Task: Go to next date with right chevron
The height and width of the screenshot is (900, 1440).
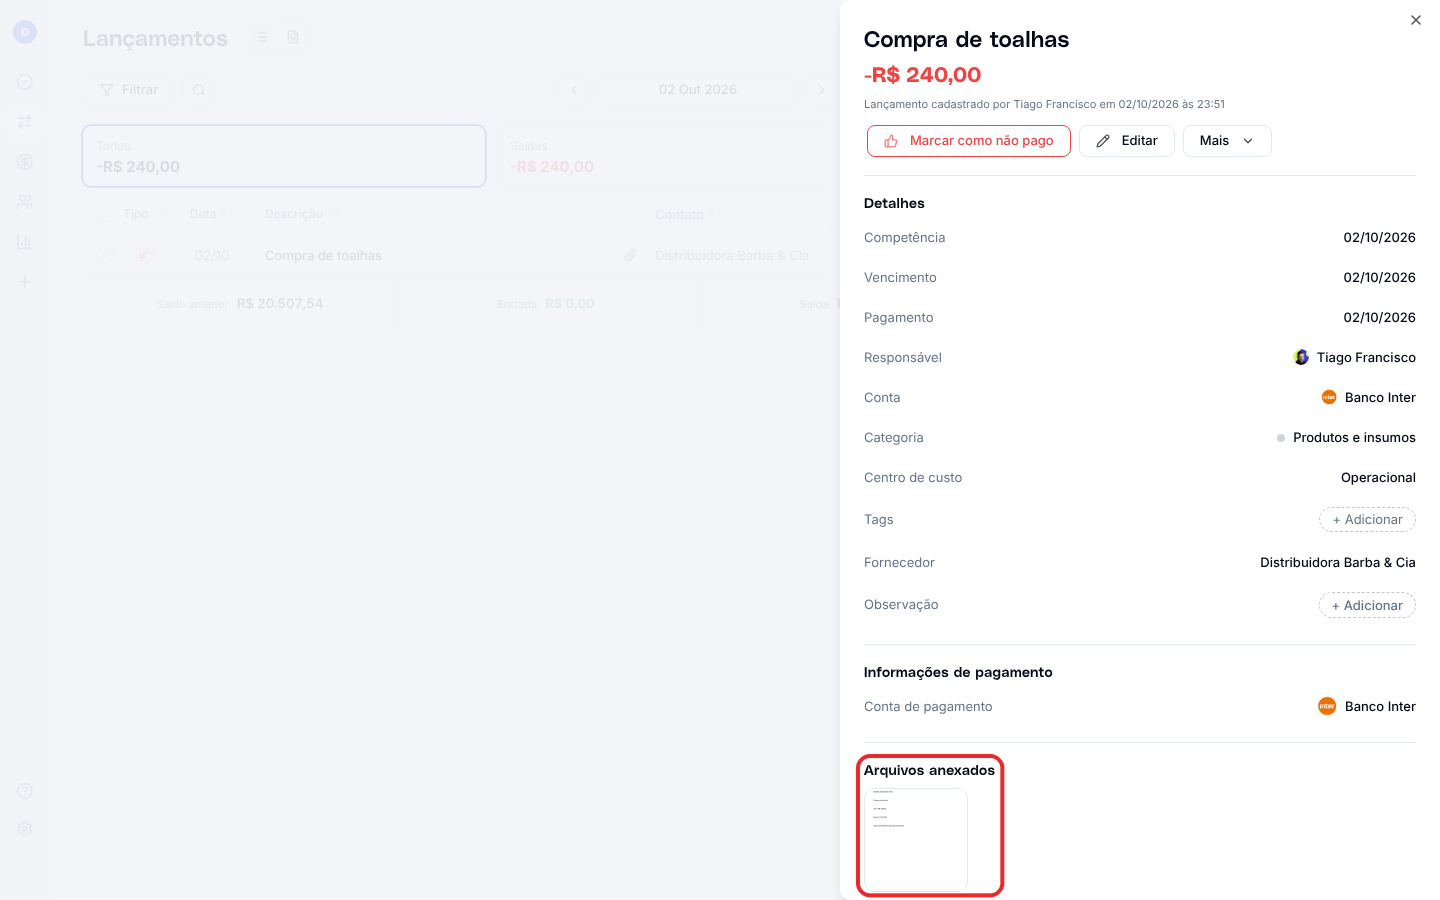Action: click(x=822, y=90)
